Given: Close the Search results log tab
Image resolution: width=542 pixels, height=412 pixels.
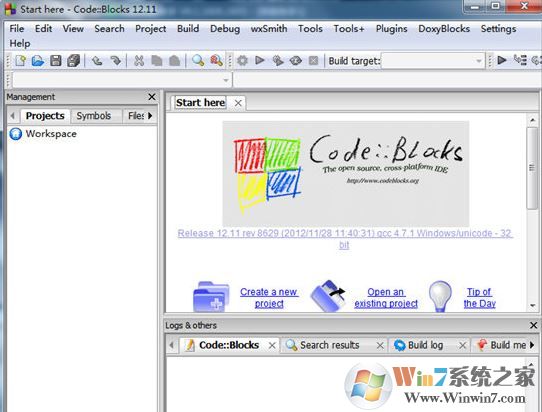Looking at the screenshot, I should click(x=380, y=345).
